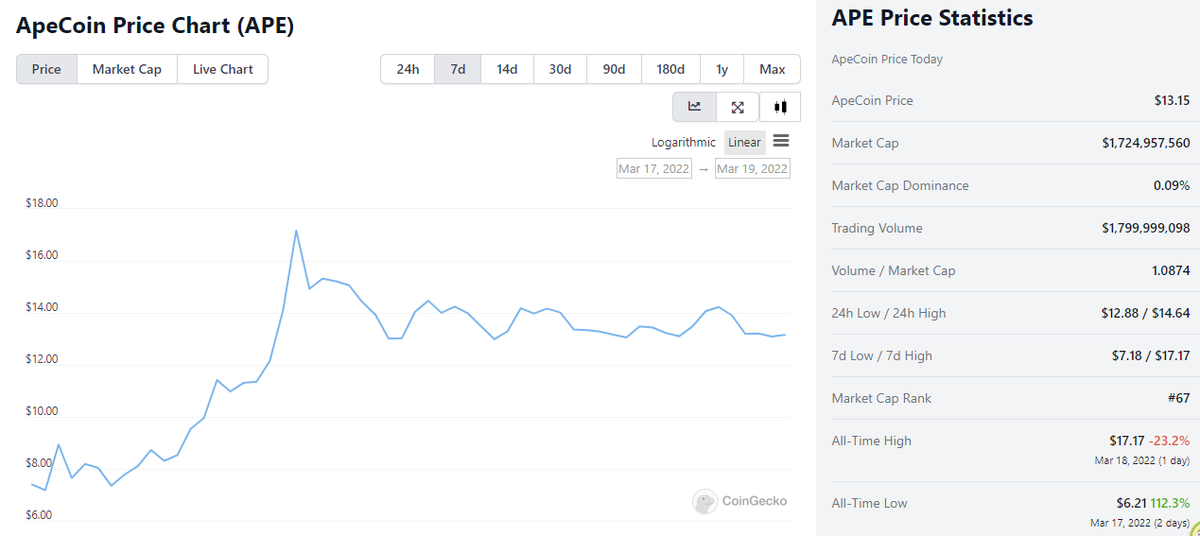
Task: Click the Trading Volume label
Action: point(877,228)
